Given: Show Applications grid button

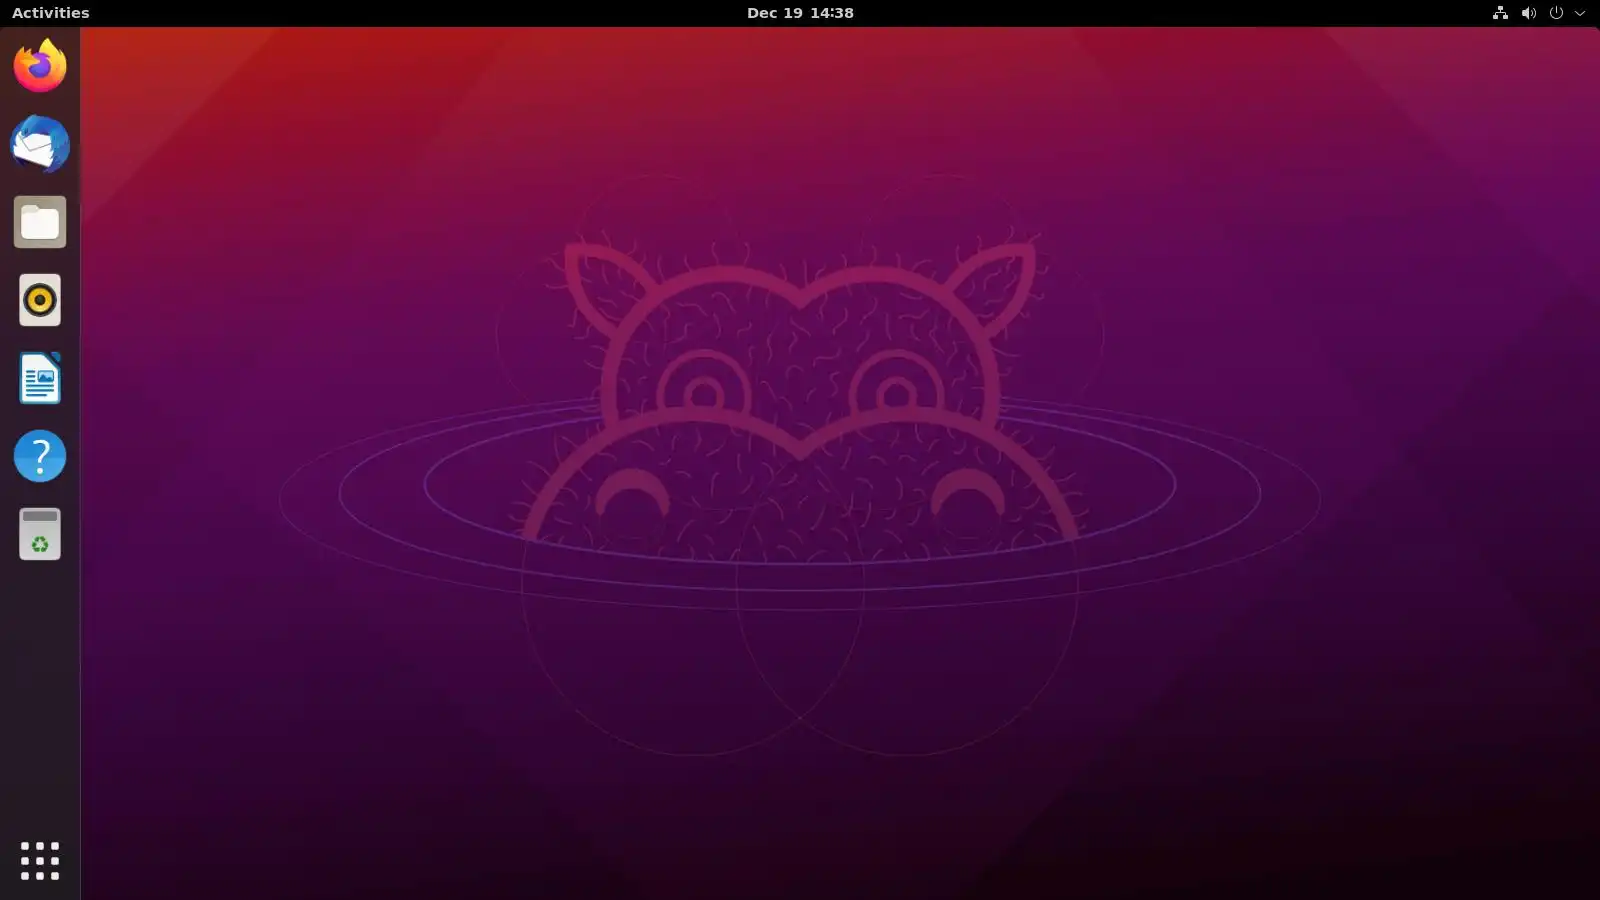Looking at the screenshot, I should (40, 860).
